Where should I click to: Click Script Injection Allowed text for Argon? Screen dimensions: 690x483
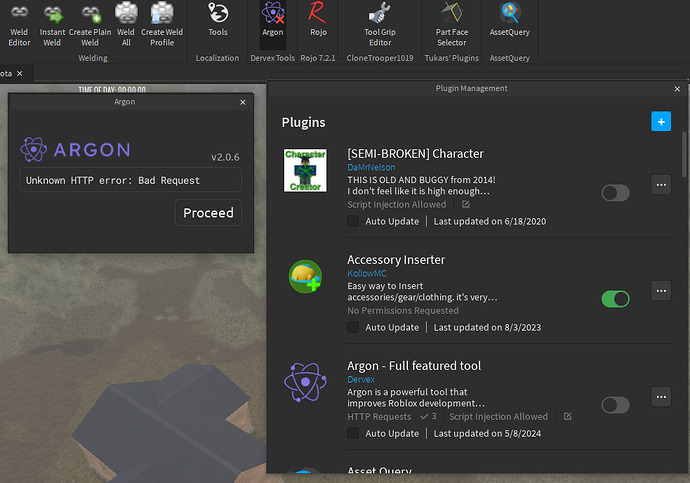tap(498, 416)
